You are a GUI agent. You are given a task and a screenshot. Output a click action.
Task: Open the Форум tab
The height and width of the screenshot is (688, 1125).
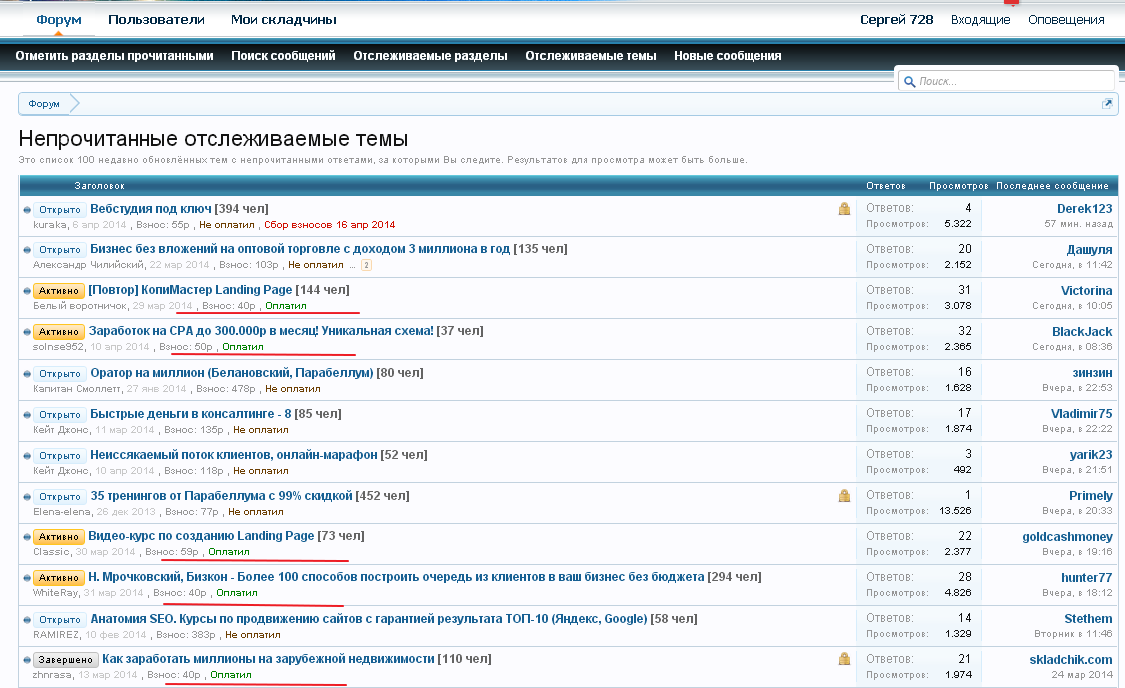(59, 20)
